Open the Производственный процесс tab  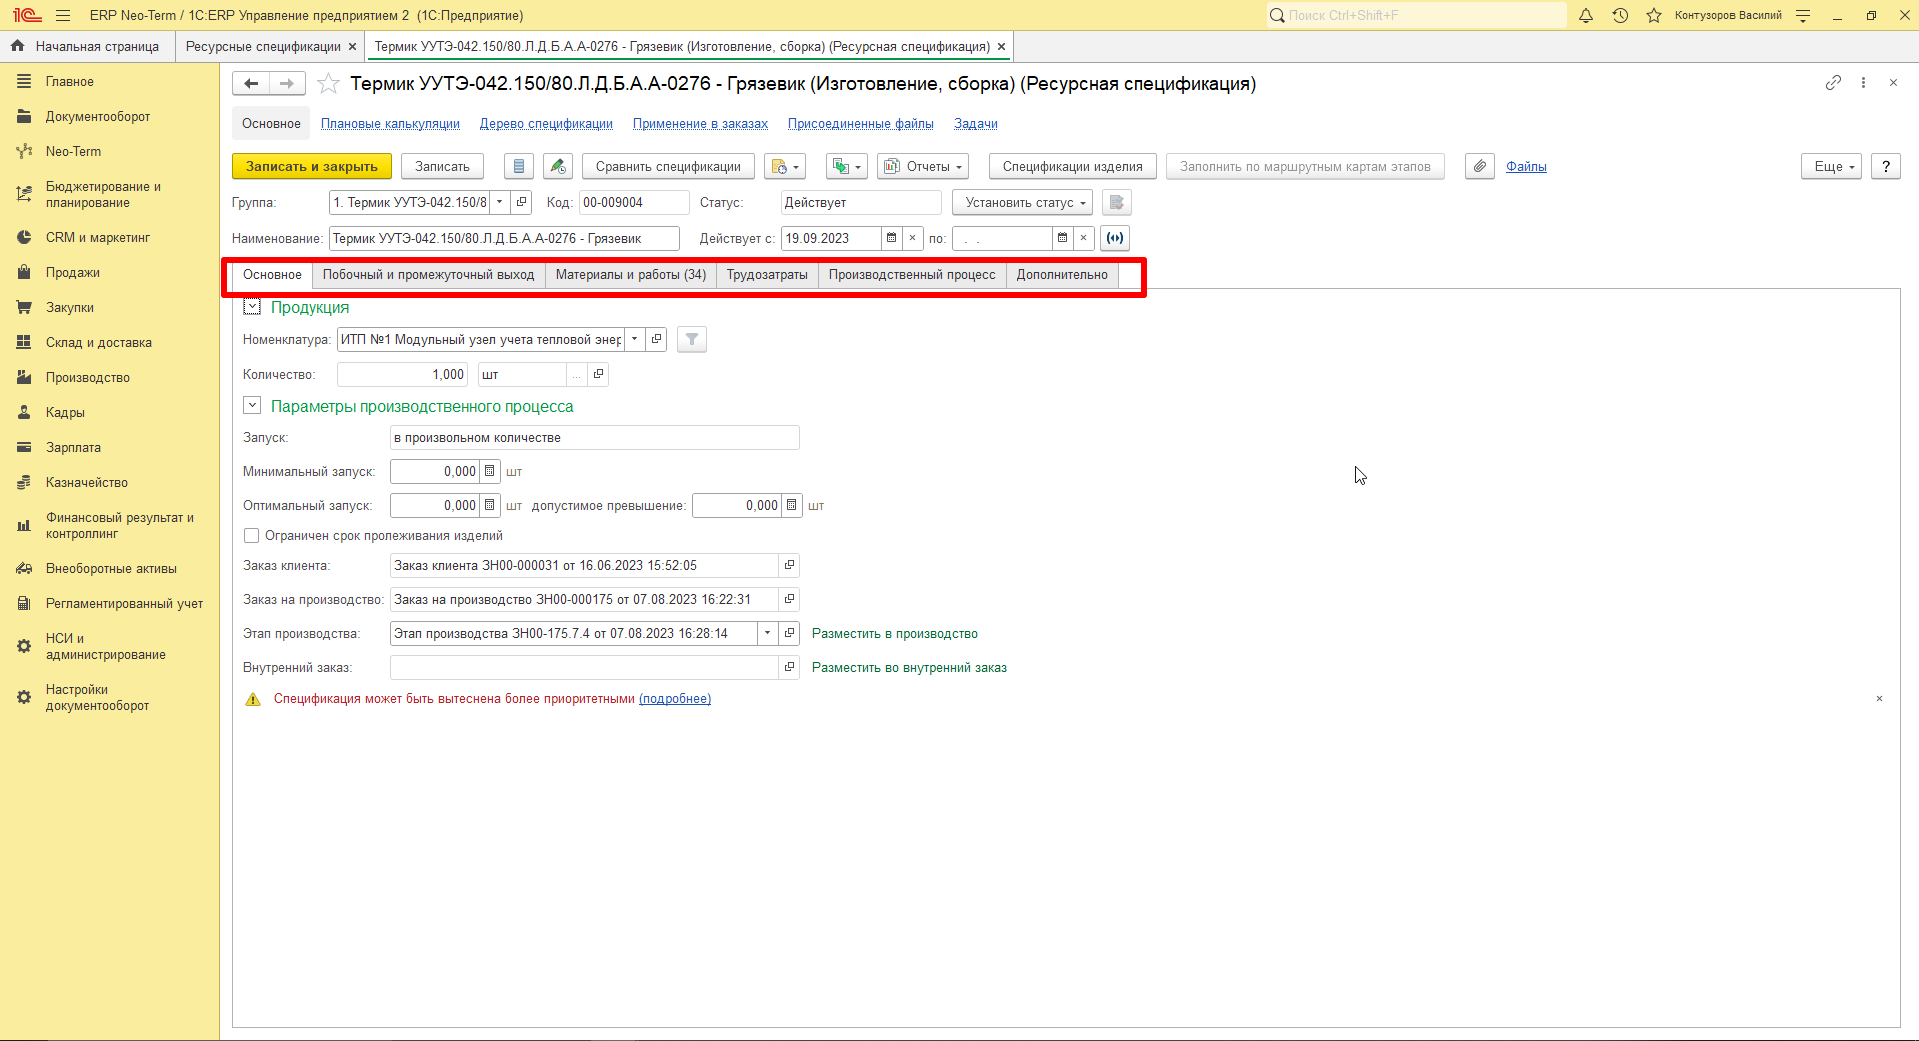tap(912, 275)
